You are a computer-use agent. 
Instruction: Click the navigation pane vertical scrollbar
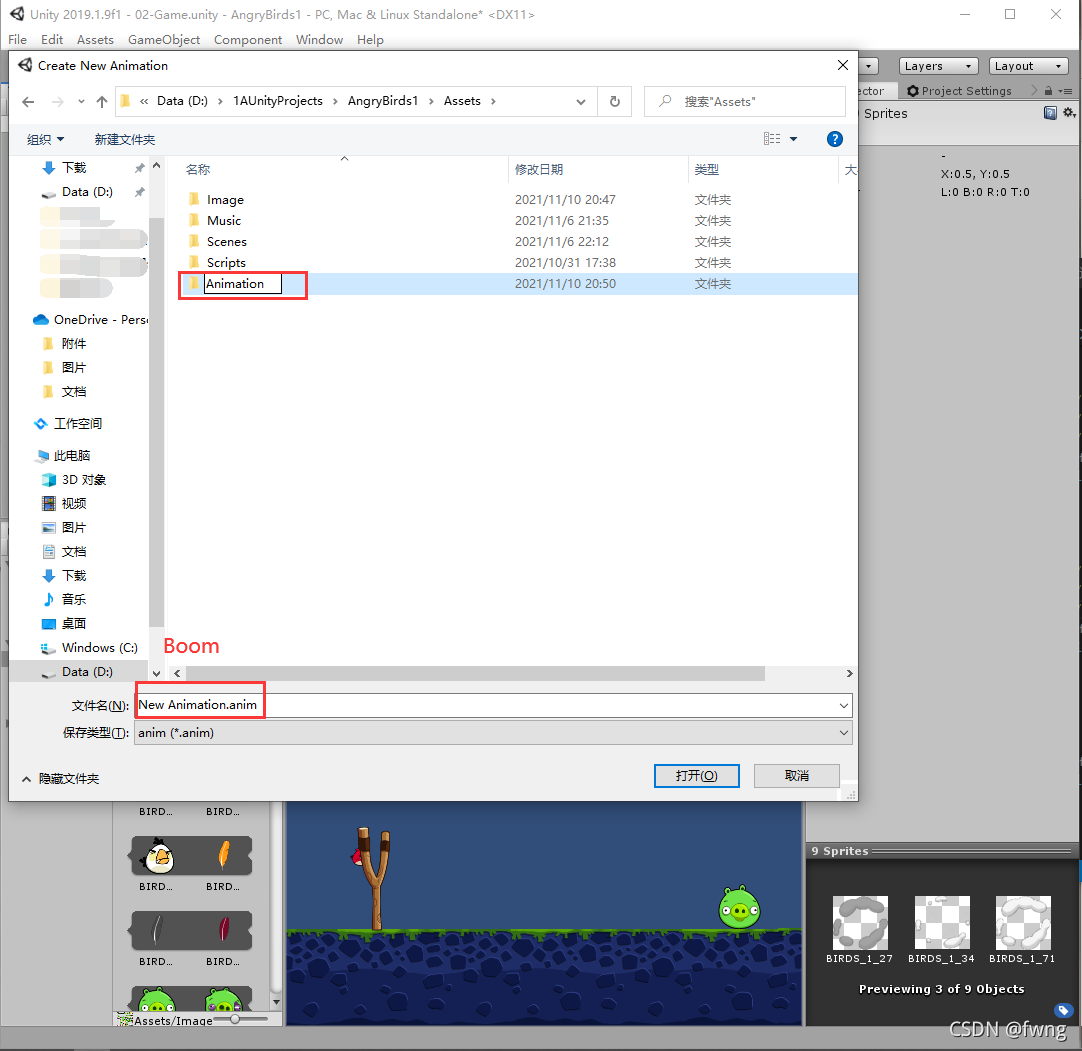[157, 423]
